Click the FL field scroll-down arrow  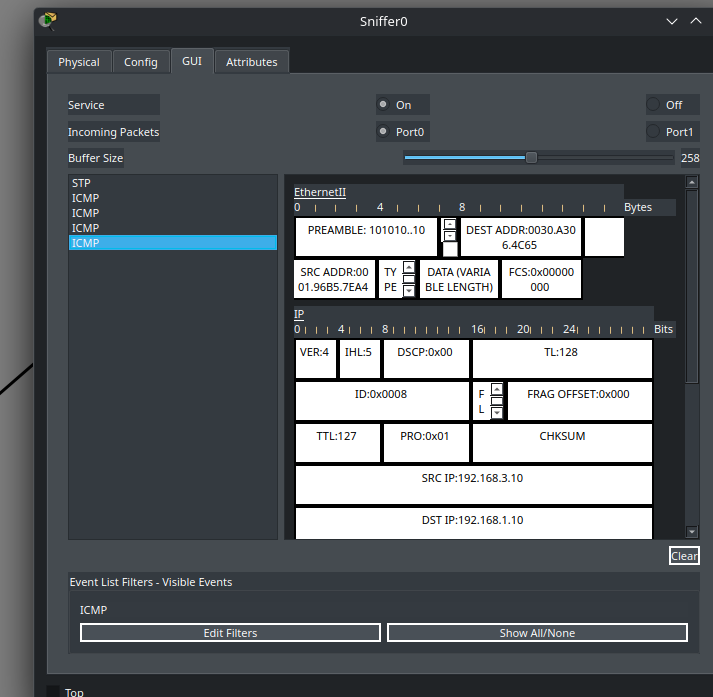tap(497, 412)
